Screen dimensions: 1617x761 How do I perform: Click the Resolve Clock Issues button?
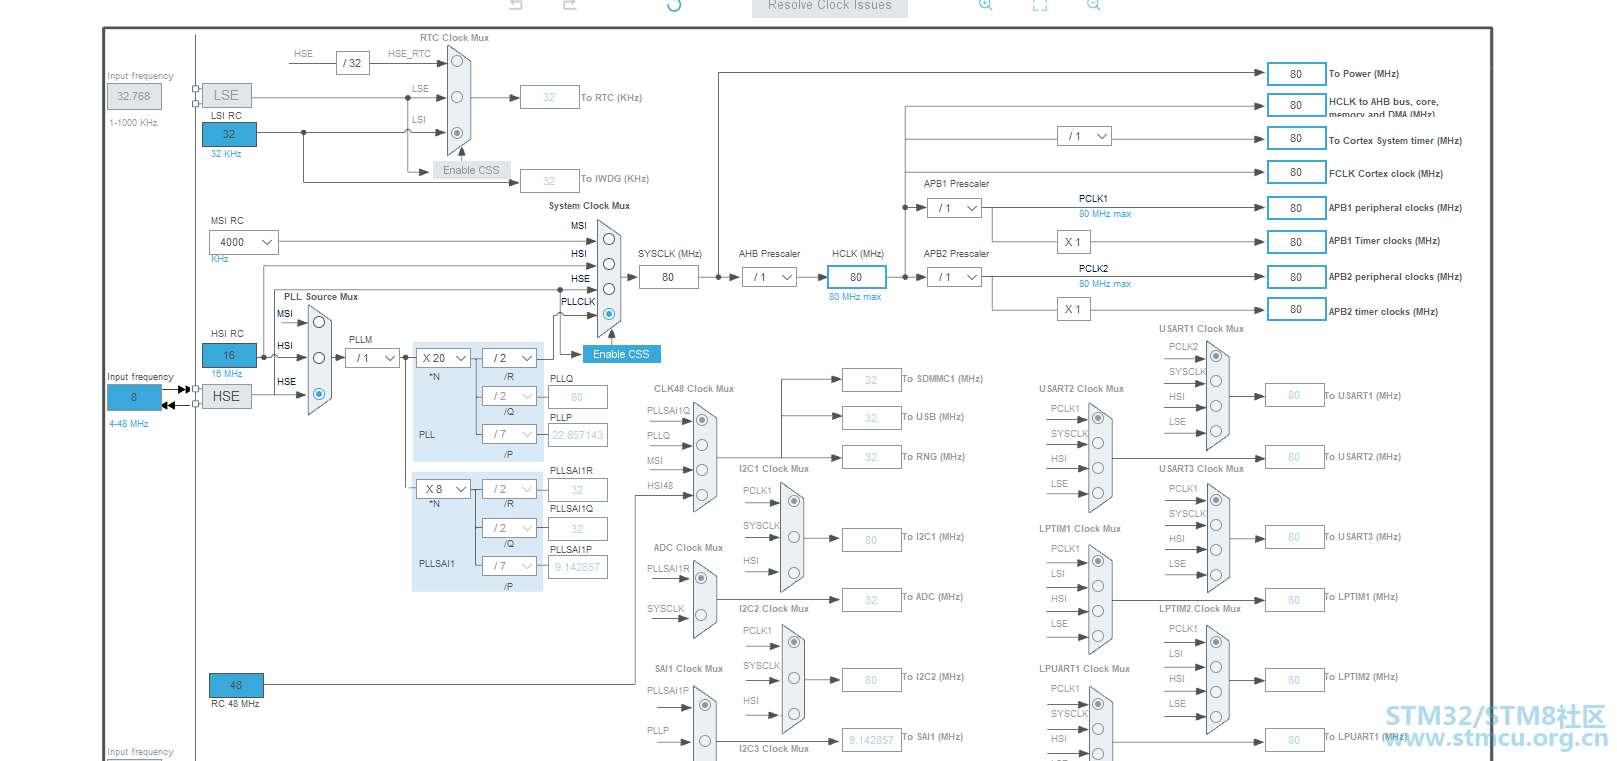(830, 6)
